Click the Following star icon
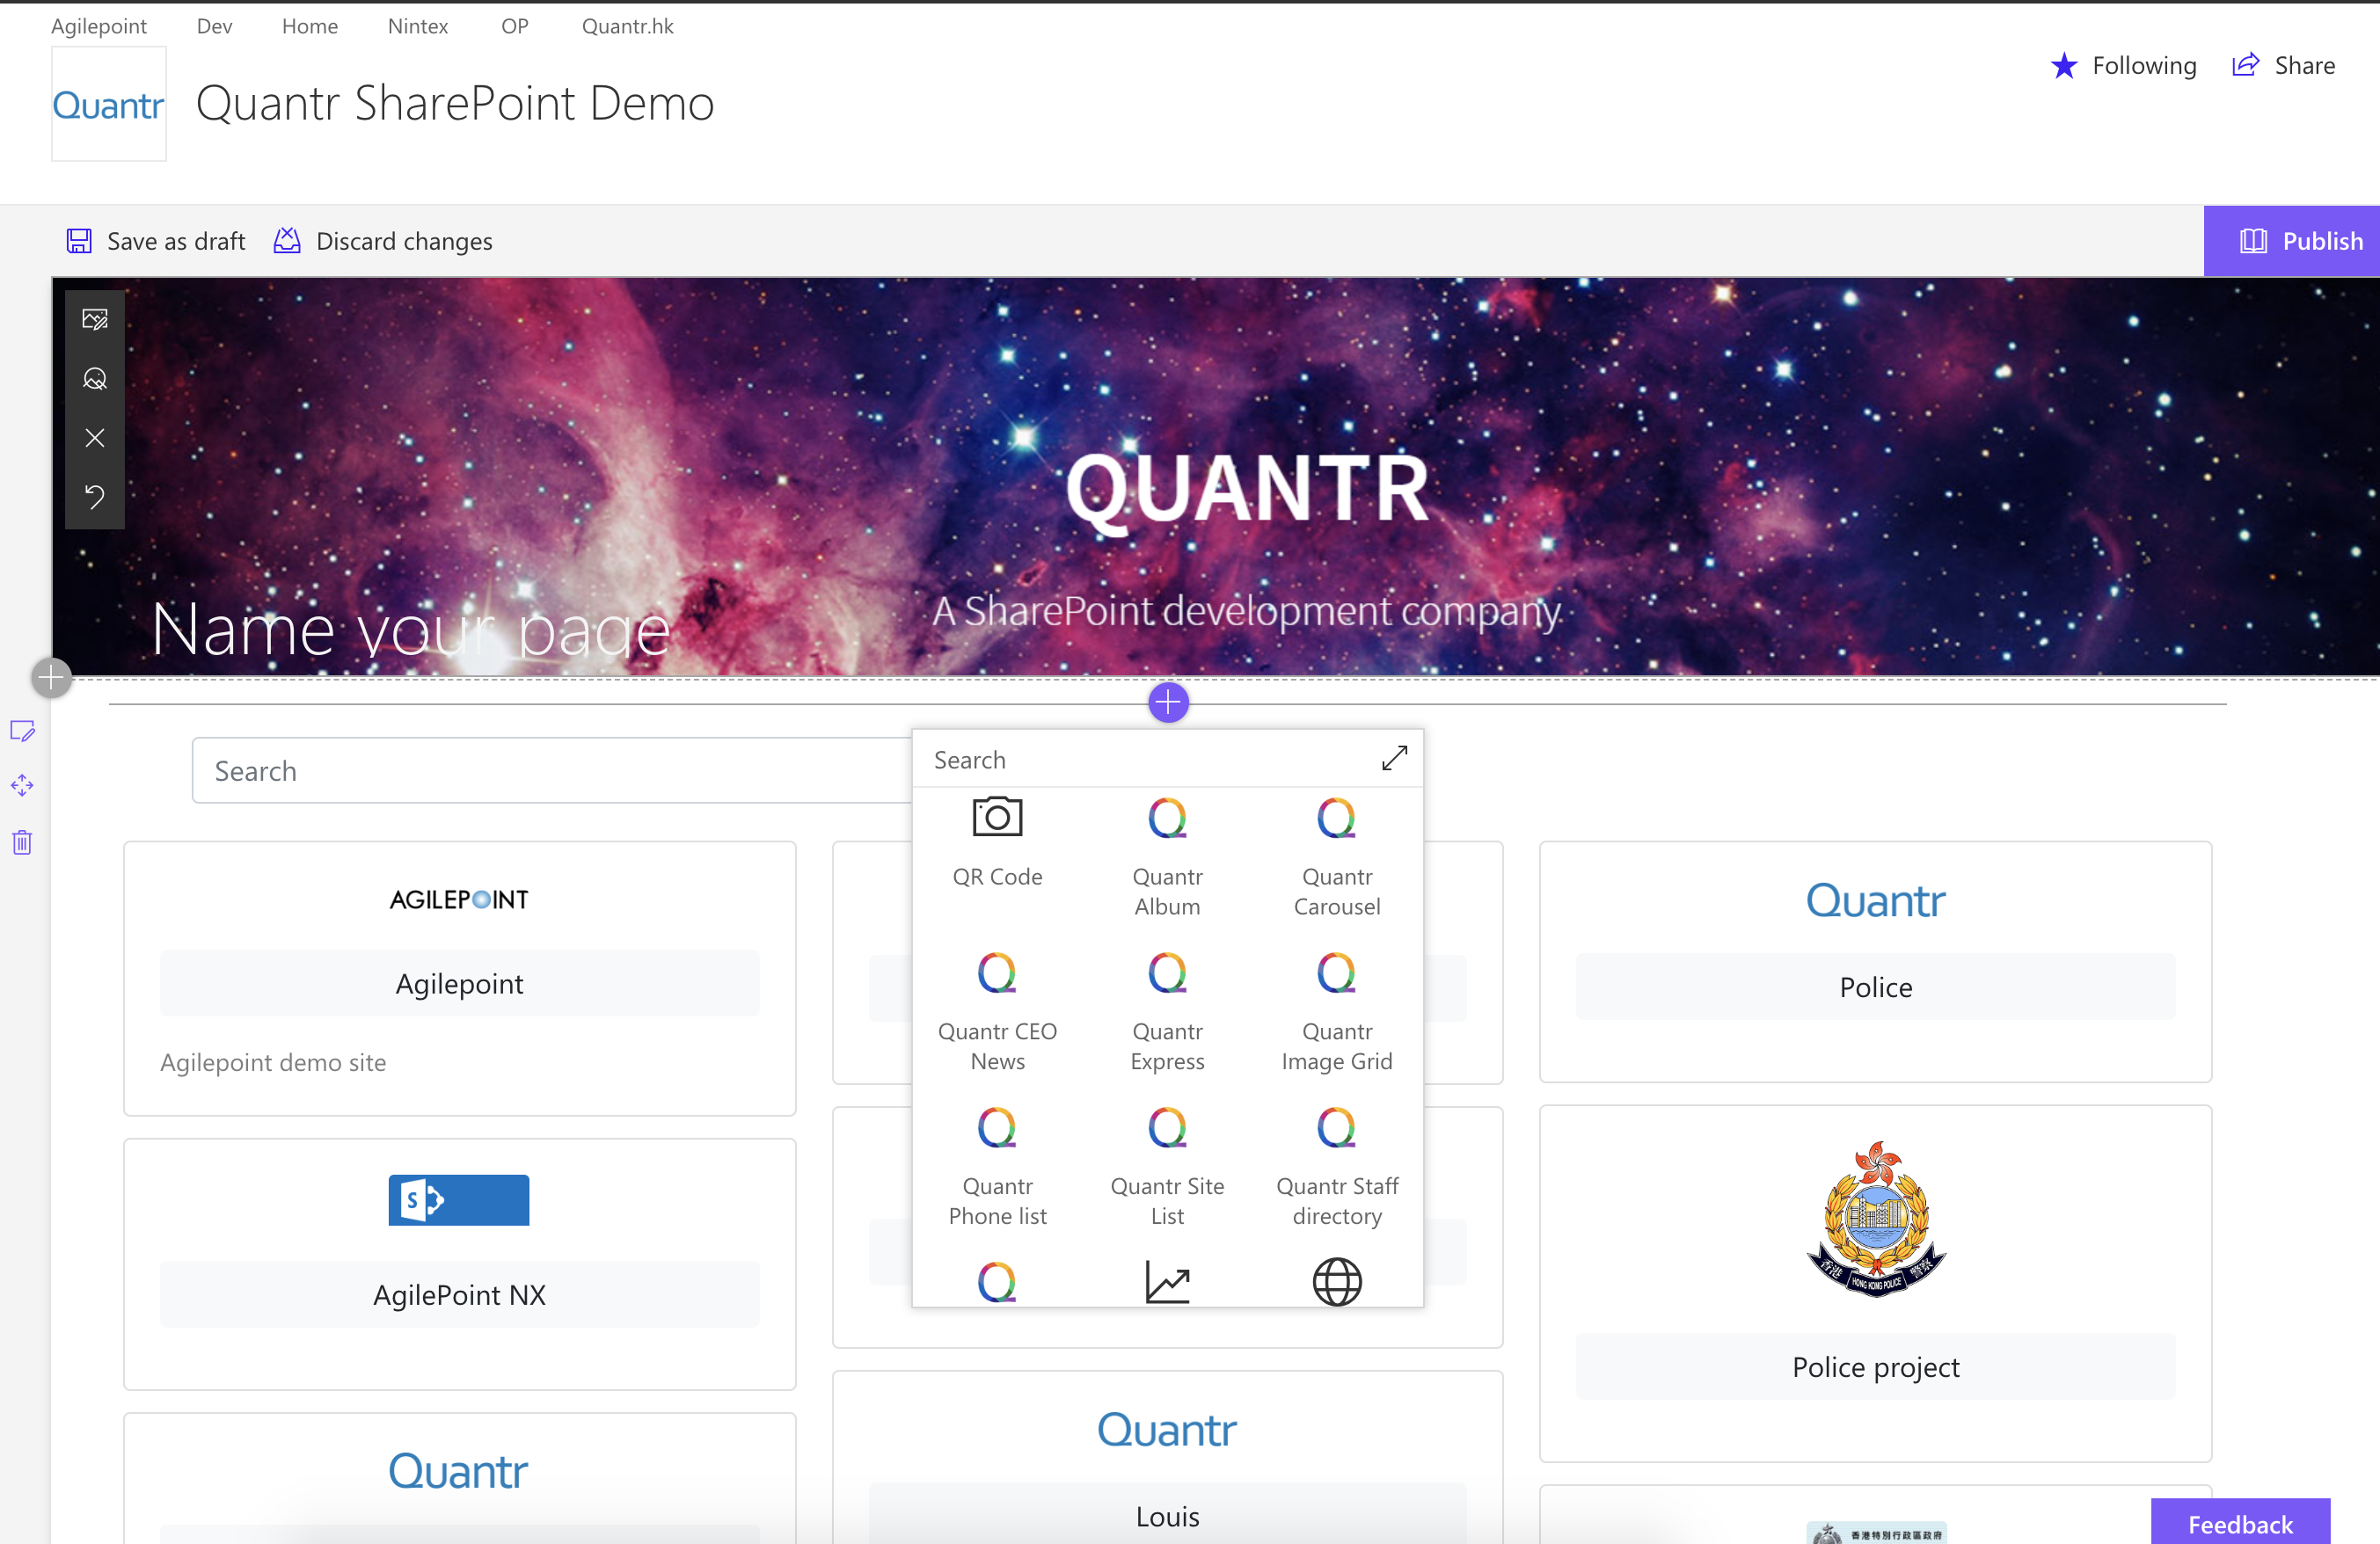The width and height of the screenshot is (2380, 1544). pos(2064,66)
